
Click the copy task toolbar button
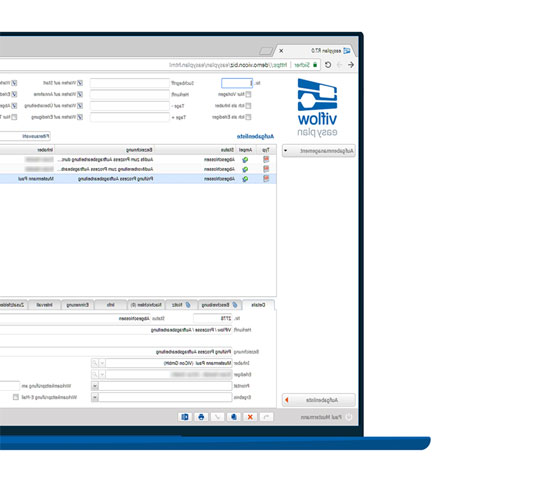[233, 417]
